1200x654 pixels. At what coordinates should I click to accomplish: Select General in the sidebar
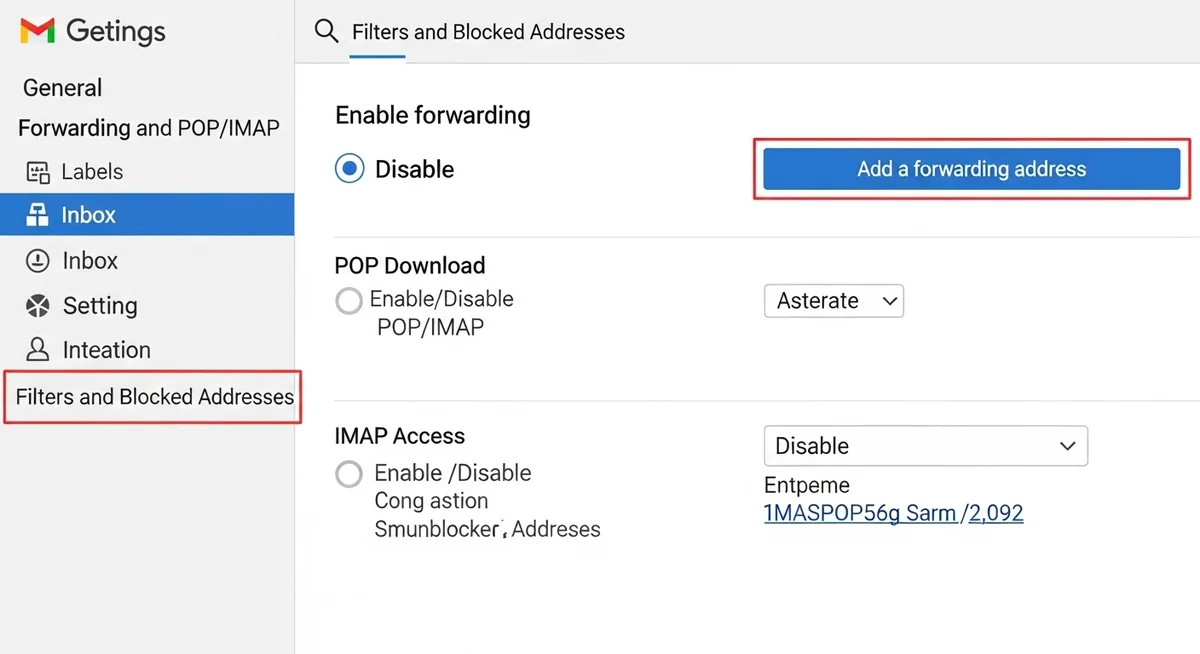[x=62, y=87]
